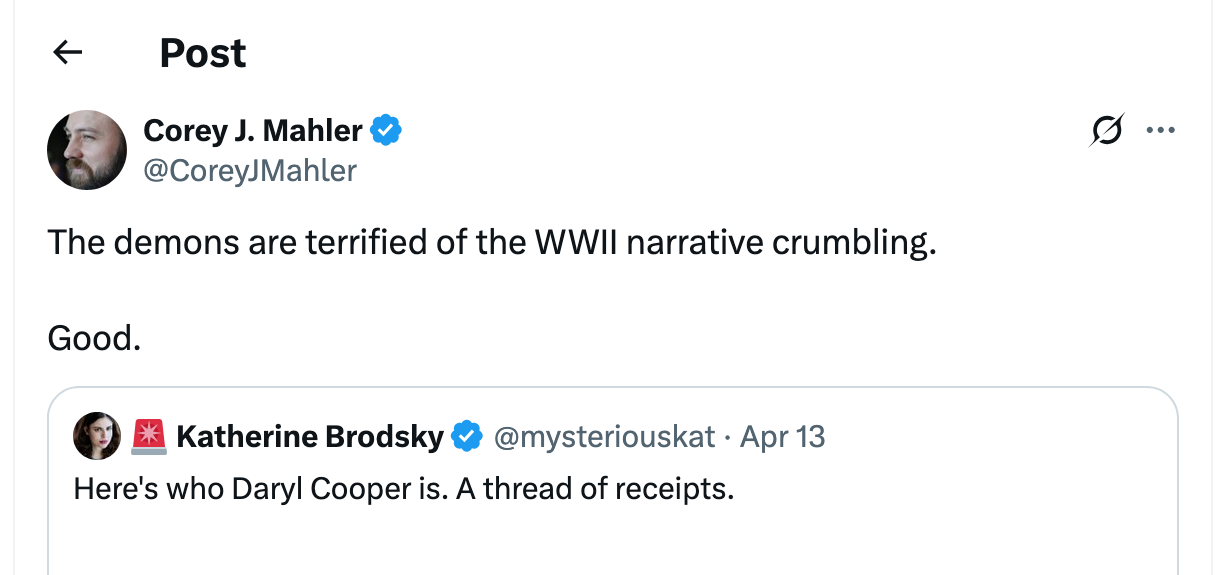Open the three-dot More options menu

tap(1161, 131)
